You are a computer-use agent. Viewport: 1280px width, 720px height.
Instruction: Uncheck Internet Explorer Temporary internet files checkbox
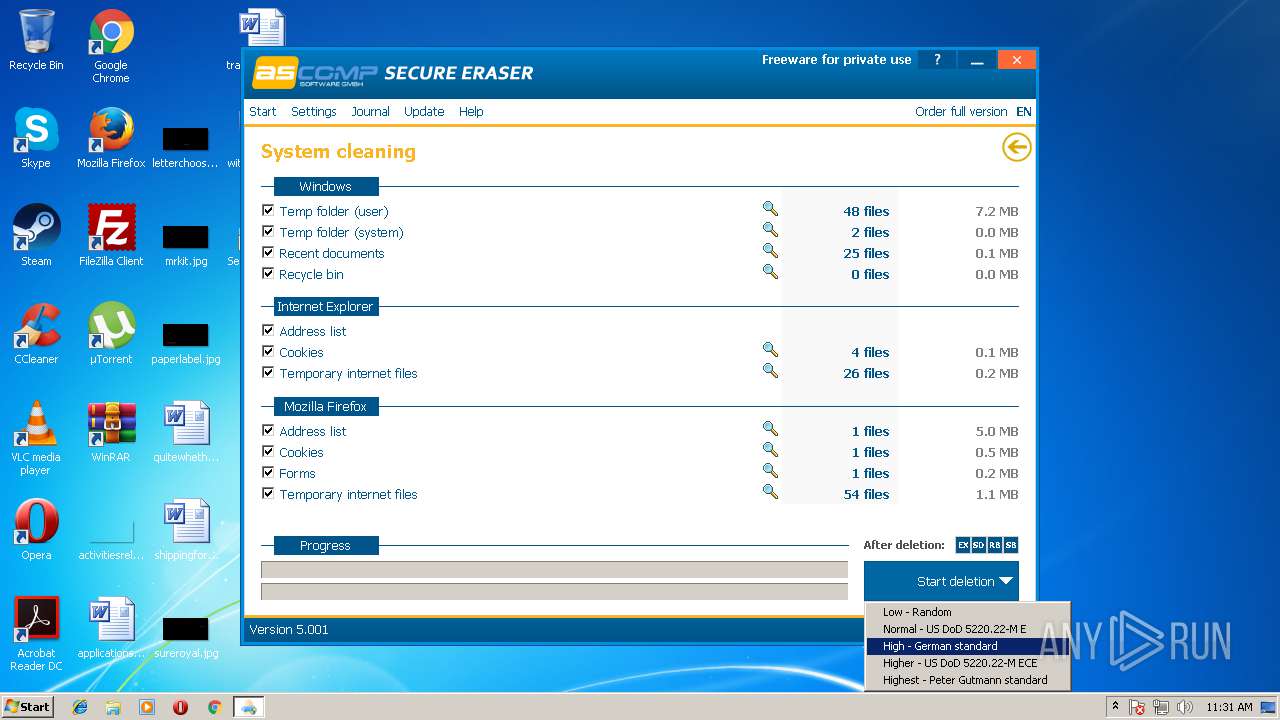268,373
